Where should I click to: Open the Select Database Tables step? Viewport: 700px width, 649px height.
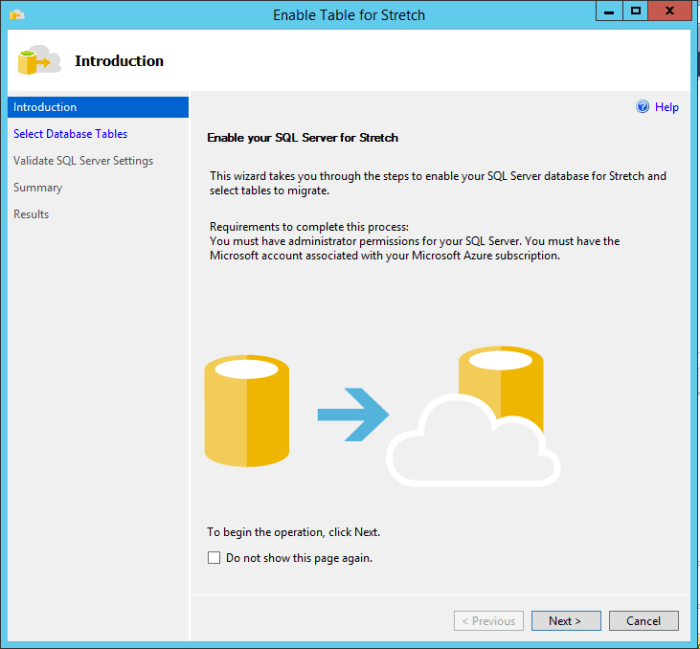(x=70, y=134)
